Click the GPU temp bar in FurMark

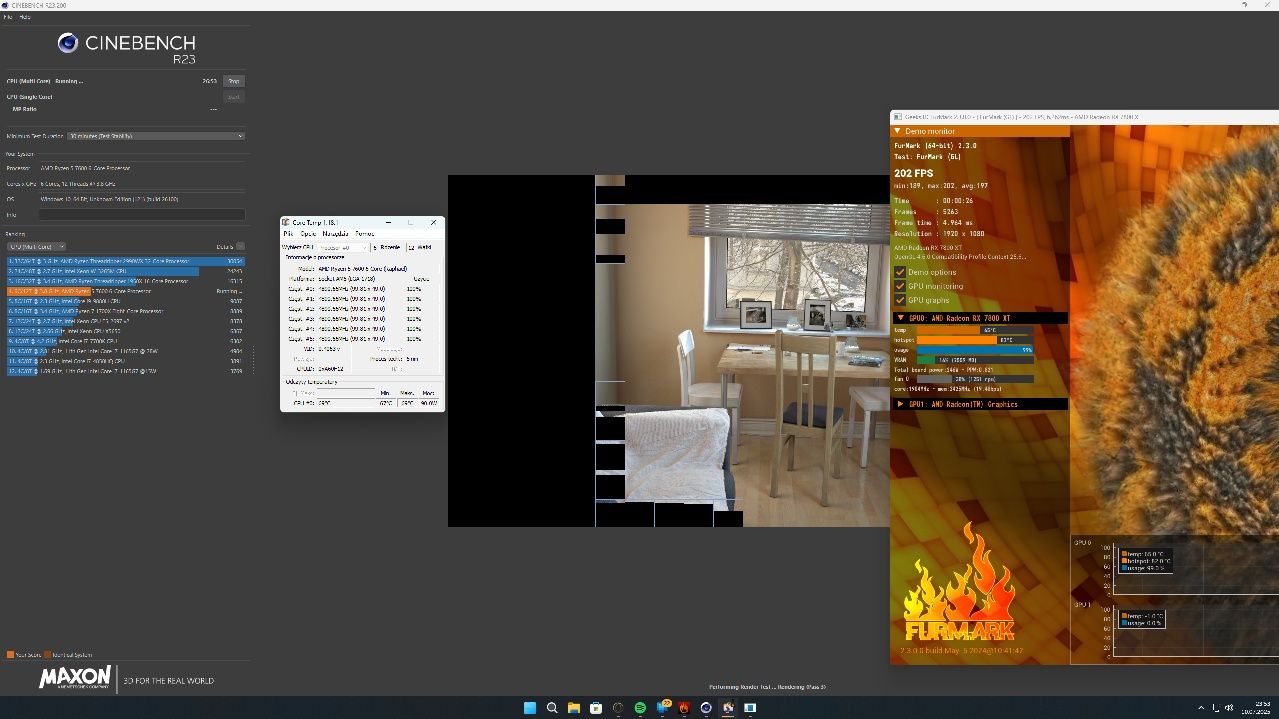[975, 330]
